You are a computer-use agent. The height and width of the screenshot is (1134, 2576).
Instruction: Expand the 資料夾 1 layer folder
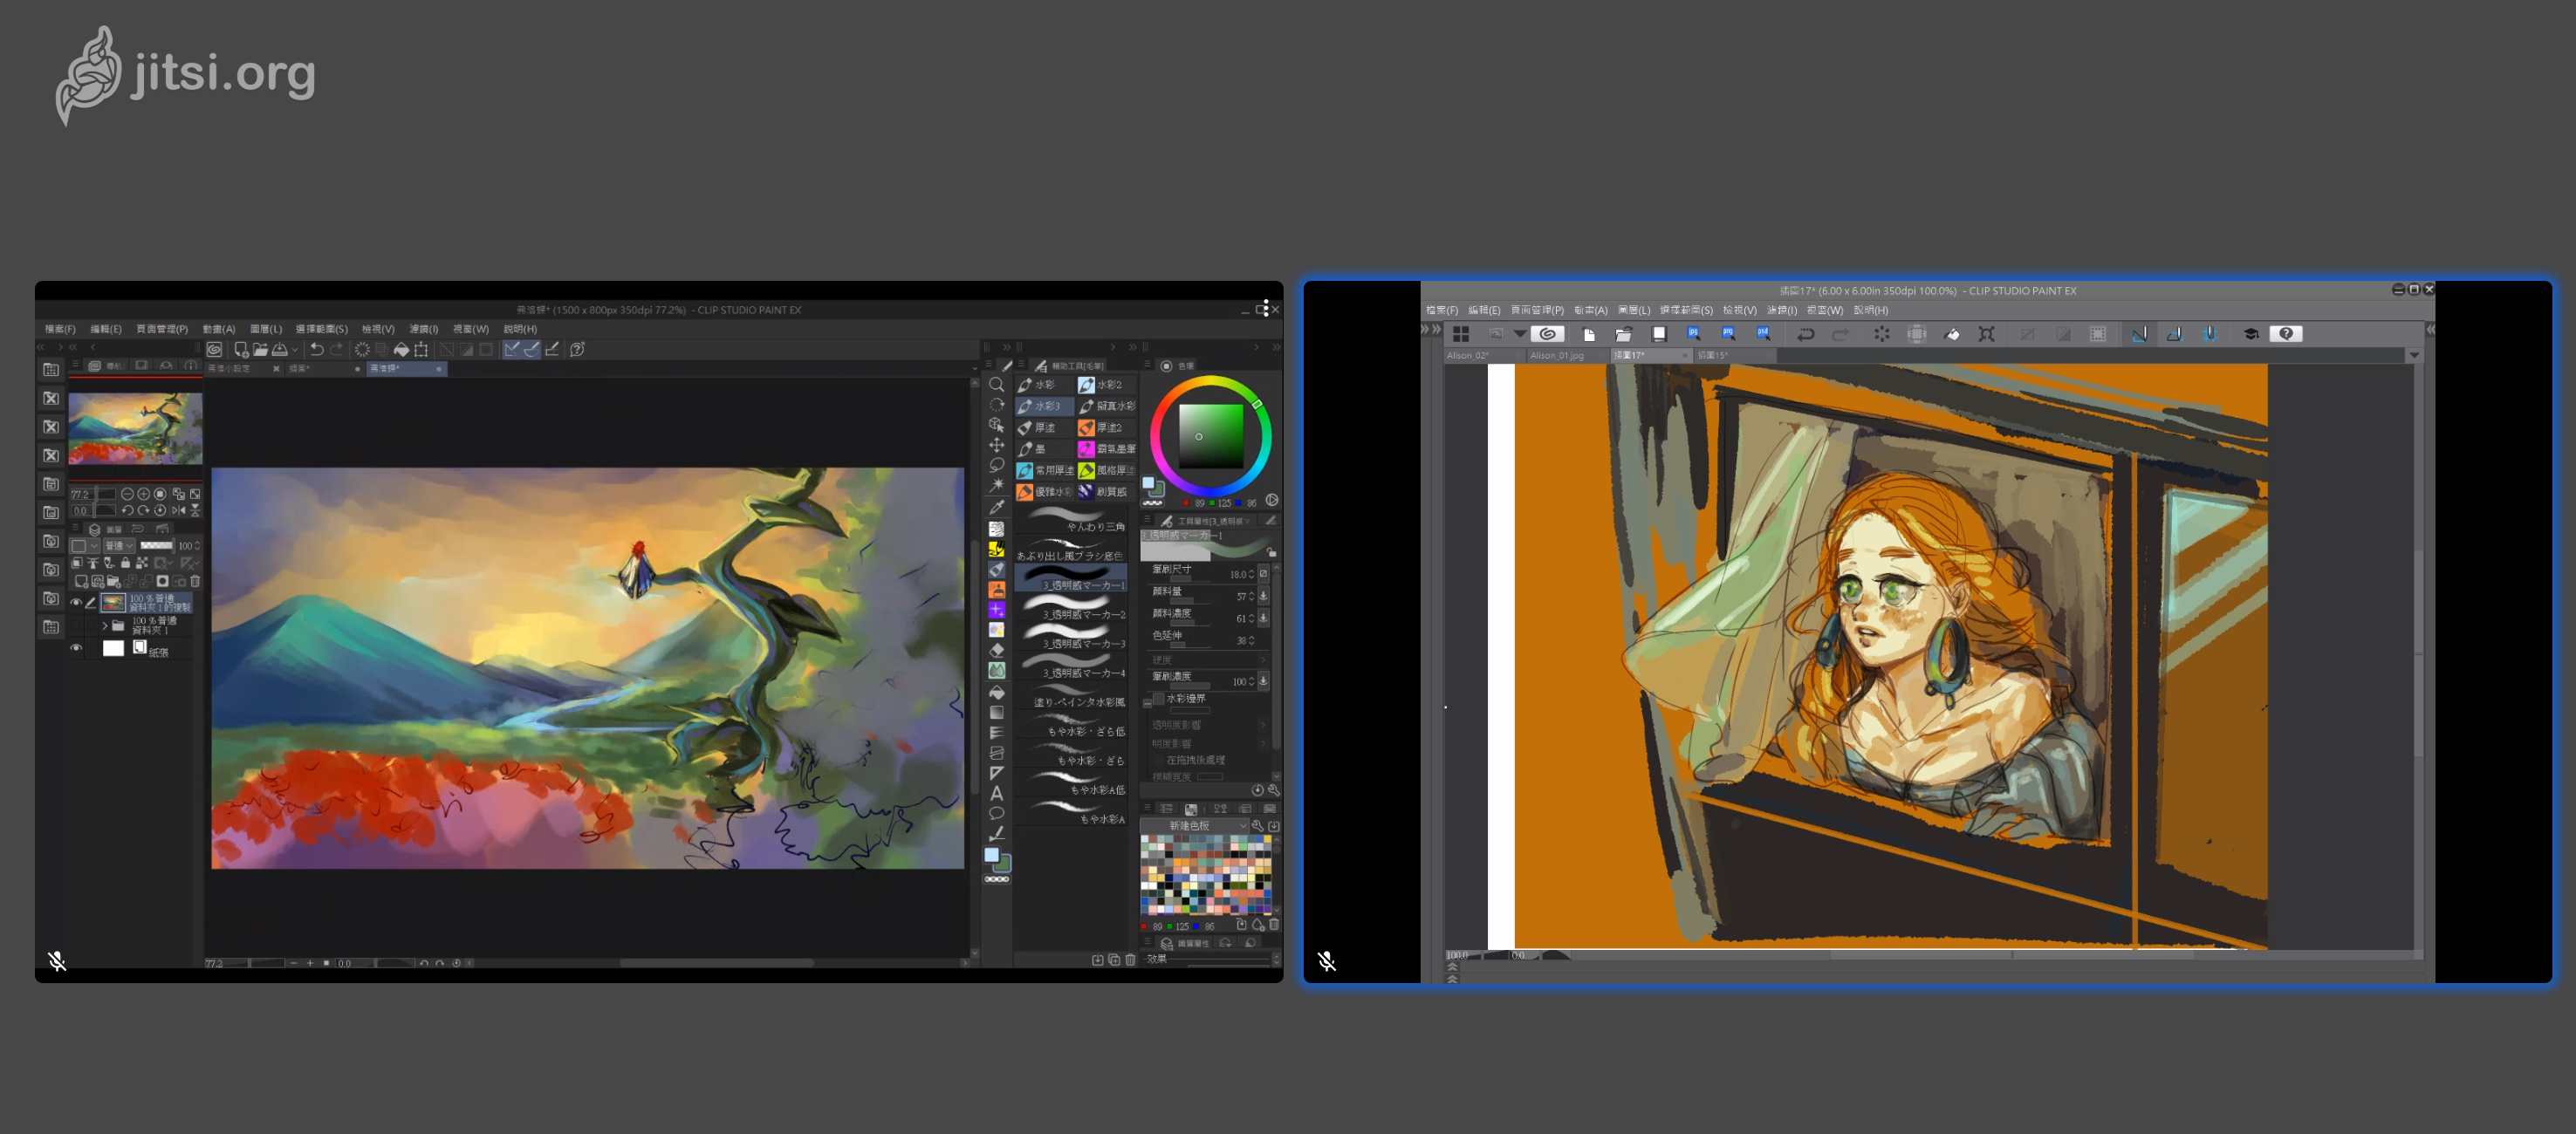click(x=104, y=625)
